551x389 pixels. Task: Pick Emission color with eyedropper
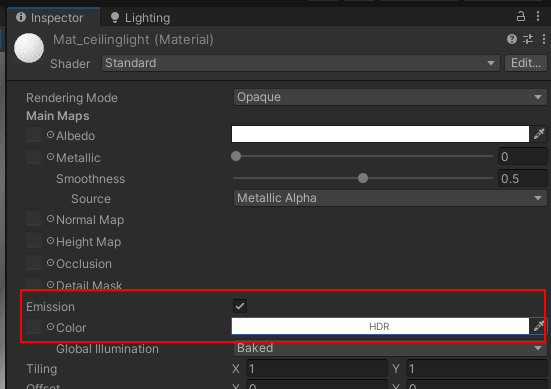click(x=539, y=326)
